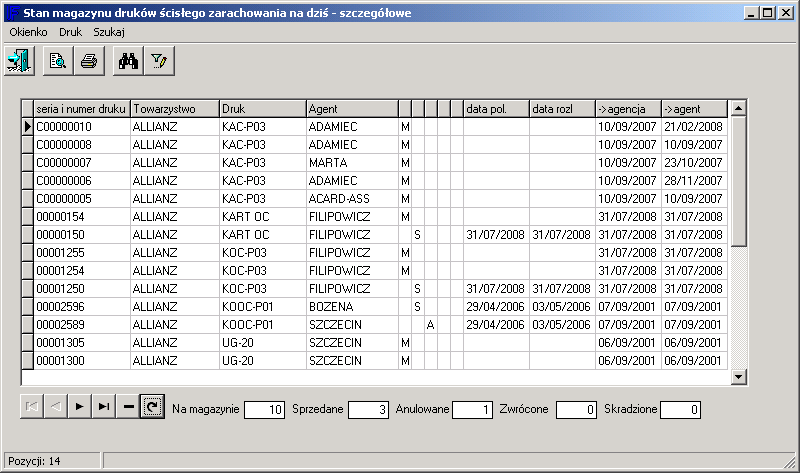Click the ACARD-ASS agent cell

pyautogui.click(x=353, y=199)
